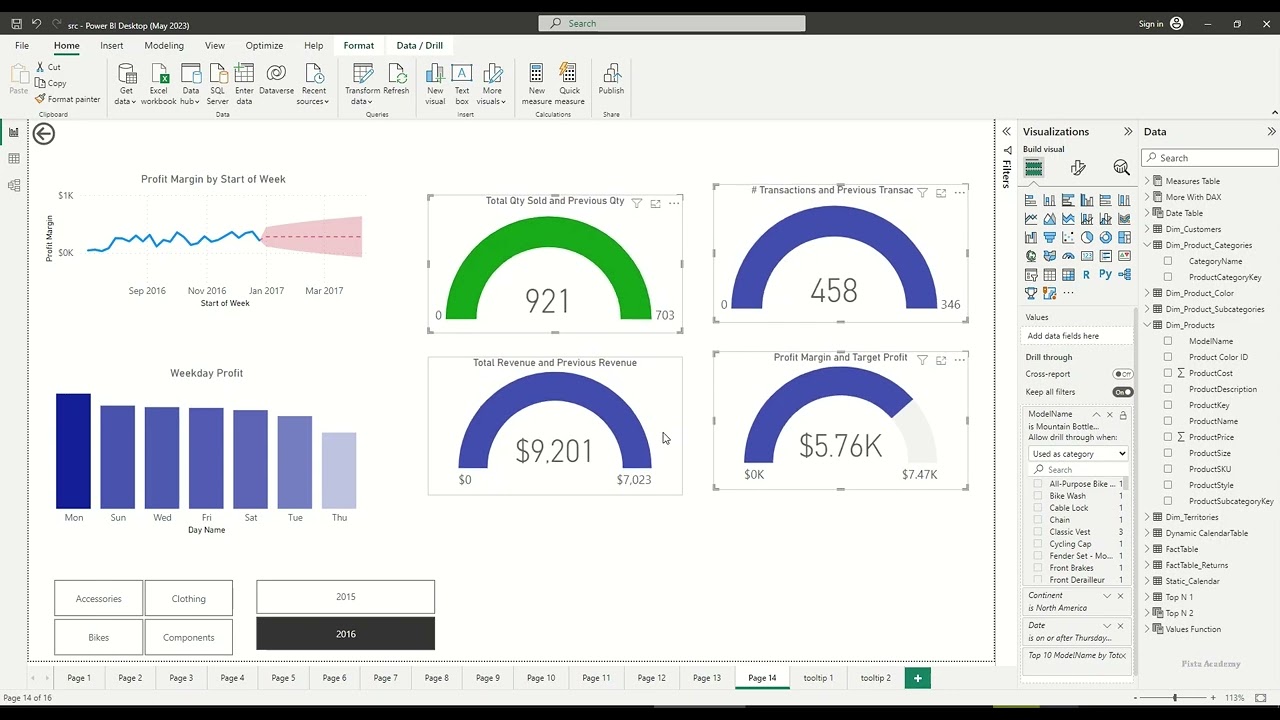Publish the report

[611, 80]
